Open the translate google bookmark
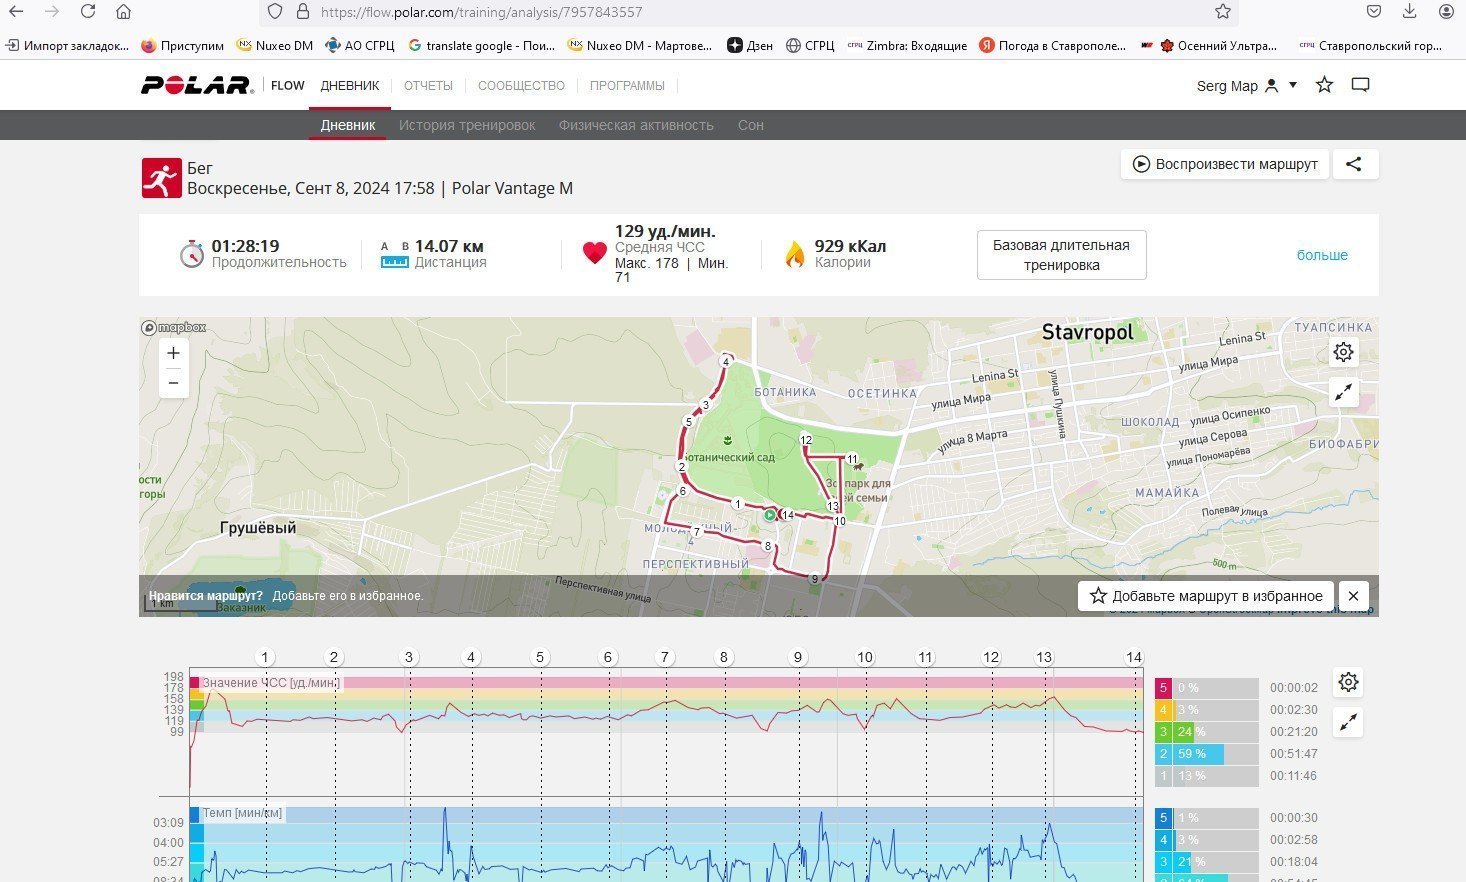 (482, 45)
